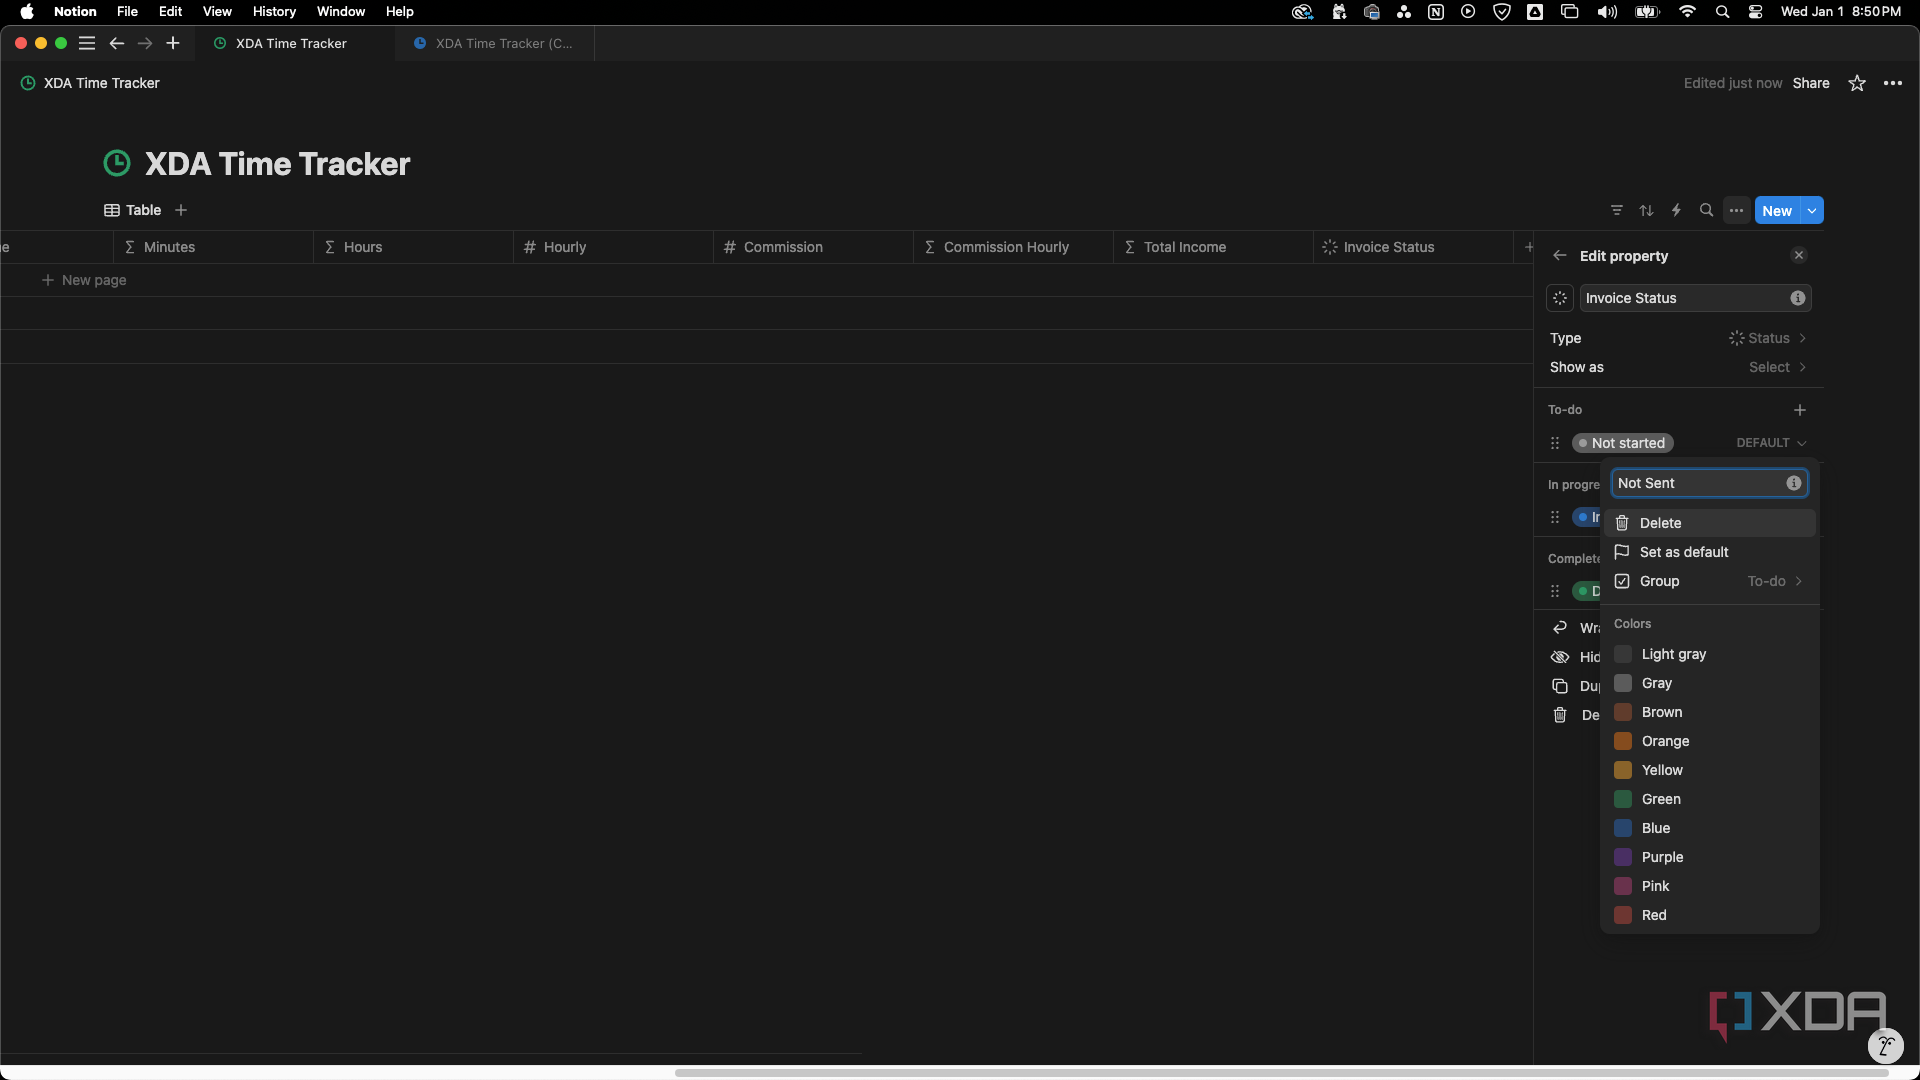Open the File menu
The width and height of the screenshot is (1920, 1080).
pyautogui.click(x=127, y=12)
